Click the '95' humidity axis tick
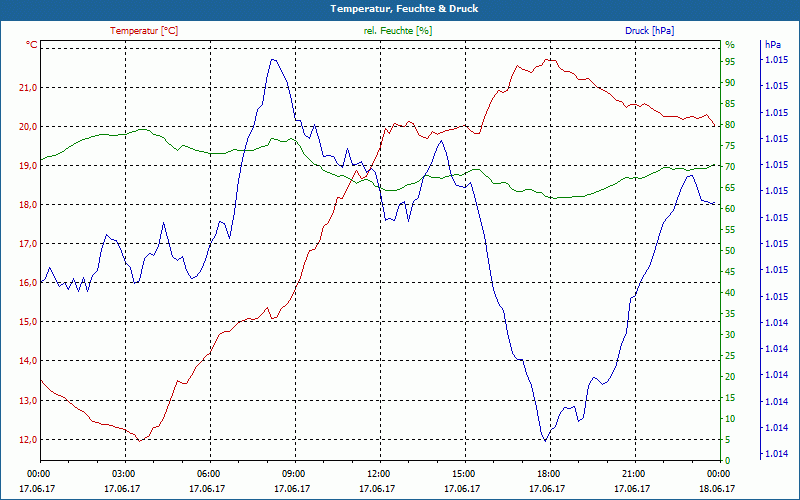The width and height of the screenshot is (800, 500). (730, 62)
